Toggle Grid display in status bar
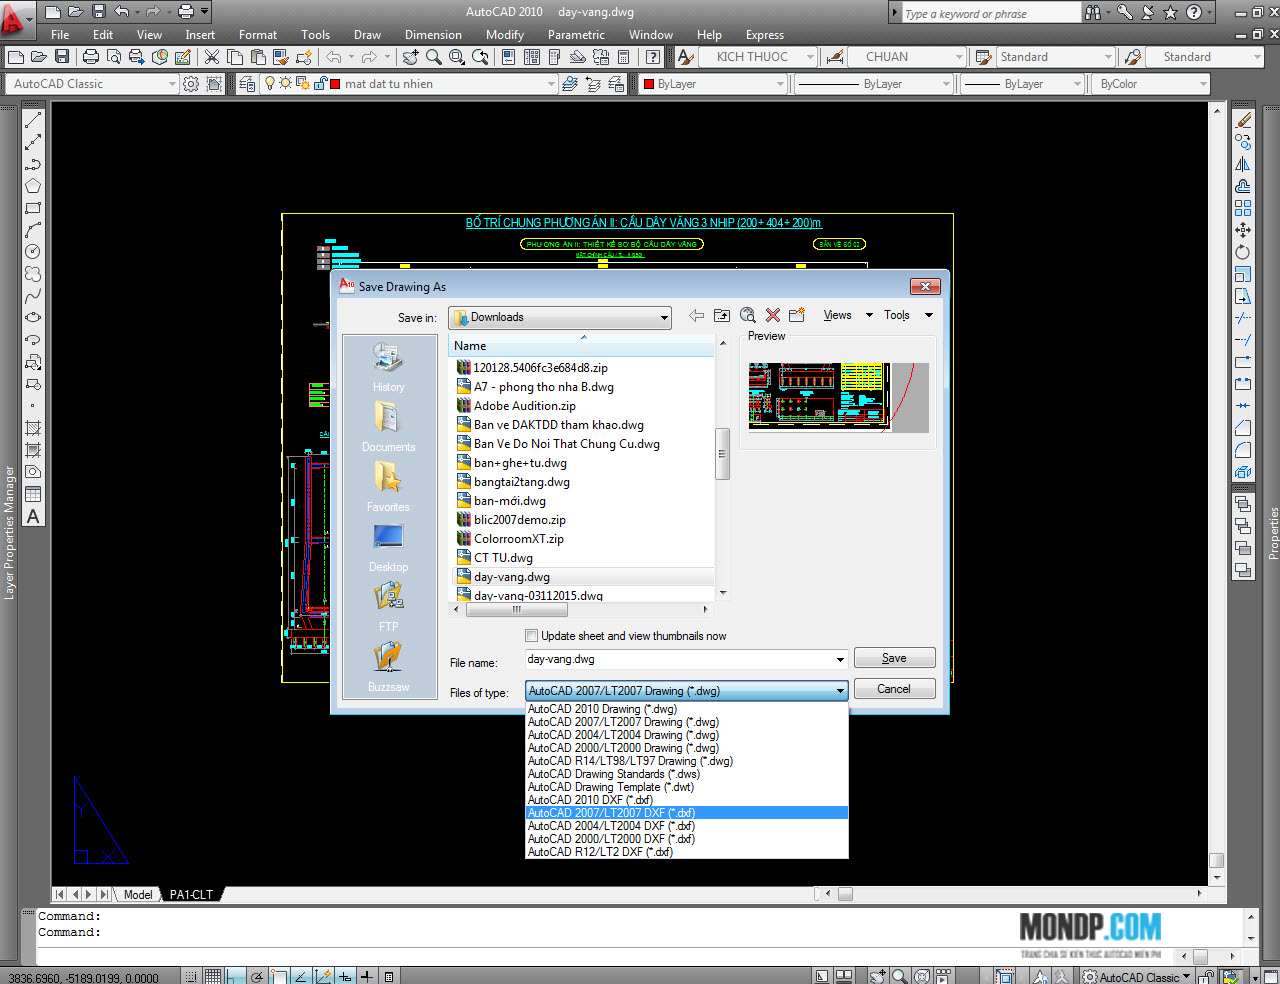1280x984 pixels. pos(213,976)
